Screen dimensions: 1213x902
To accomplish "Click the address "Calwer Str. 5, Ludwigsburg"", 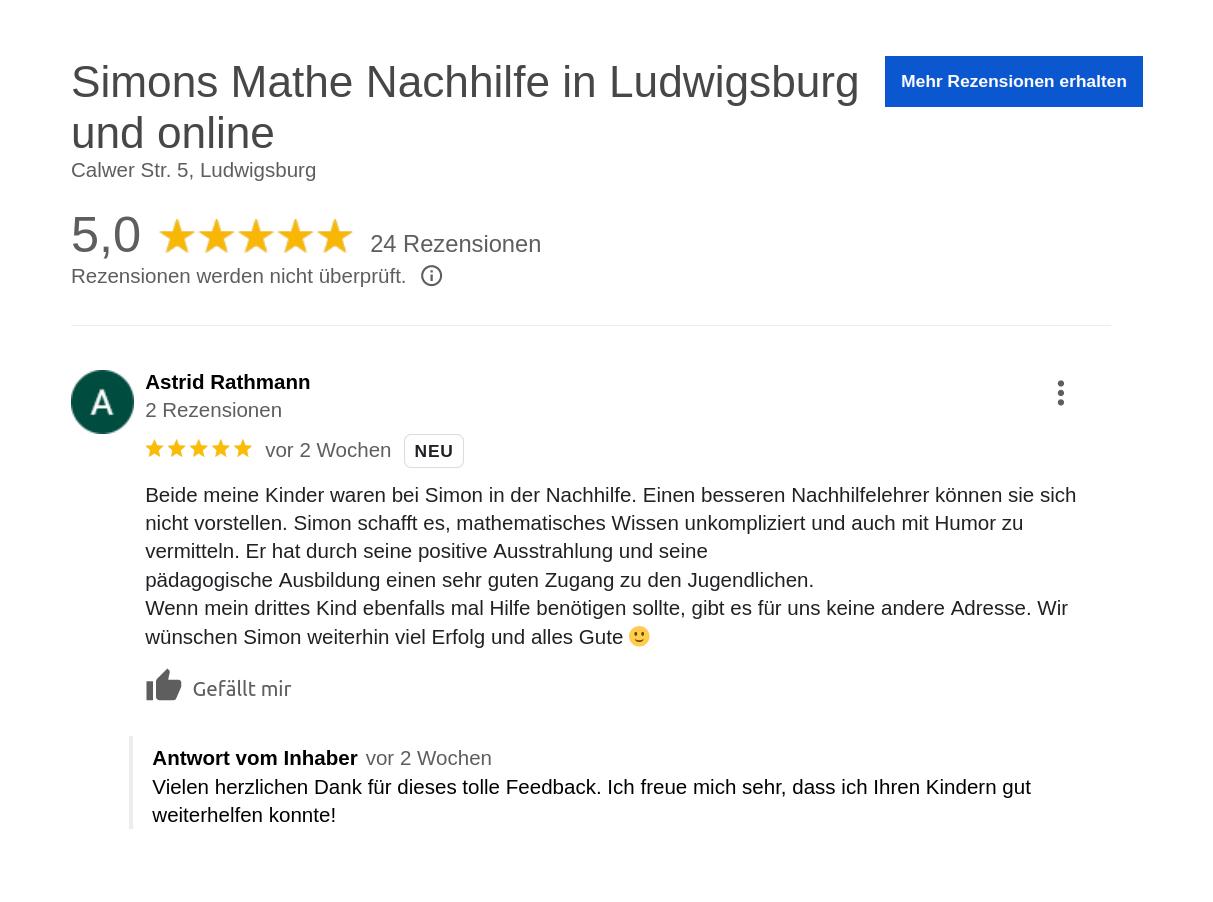I will (193, 170).
